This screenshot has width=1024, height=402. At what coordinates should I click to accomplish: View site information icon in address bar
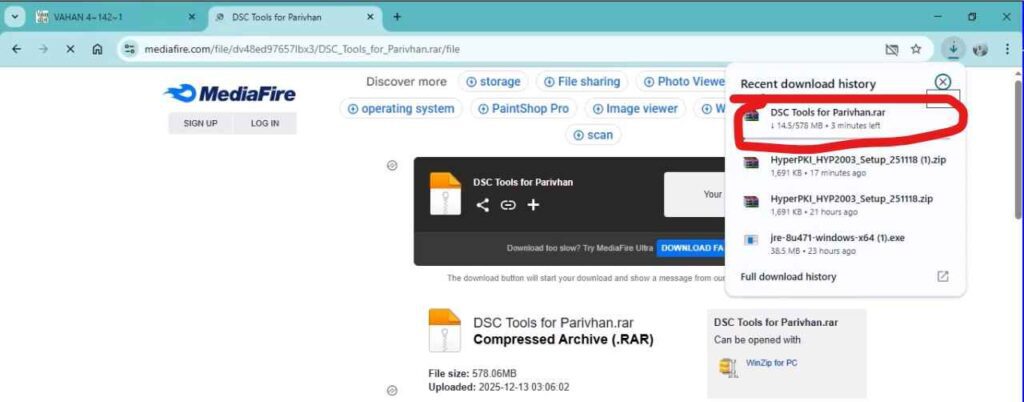click(131, 49)
